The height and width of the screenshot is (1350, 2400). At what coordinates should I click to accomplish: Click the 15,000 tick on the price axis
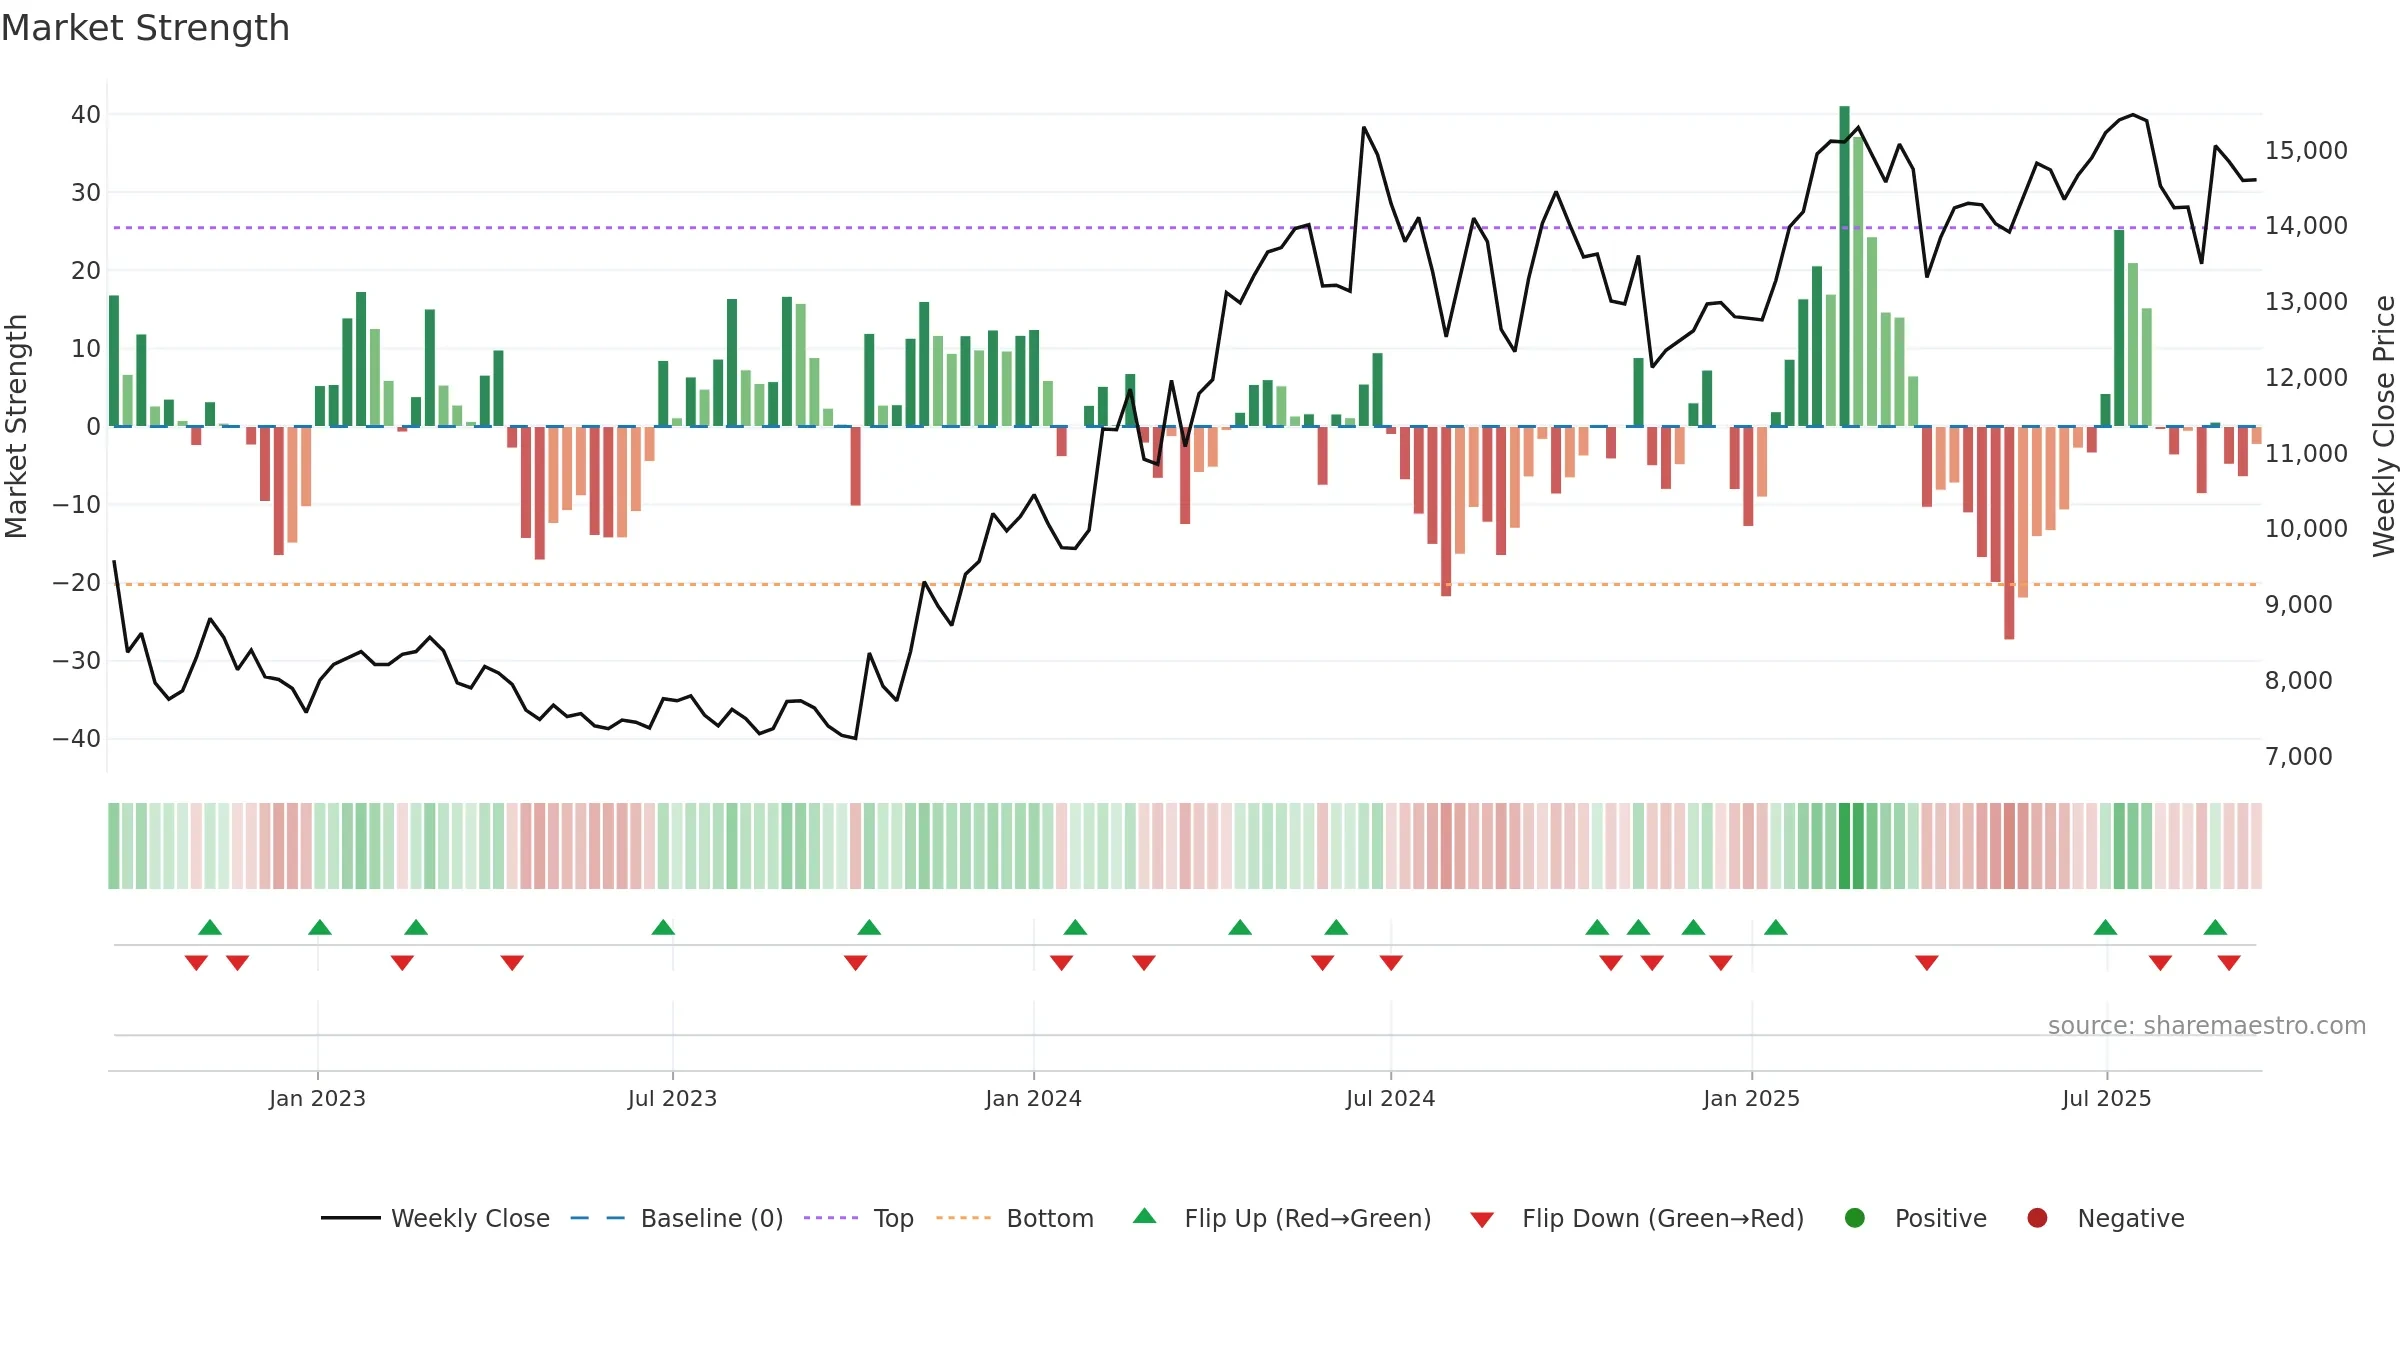pyautogui.click(x=2306, y=150)
